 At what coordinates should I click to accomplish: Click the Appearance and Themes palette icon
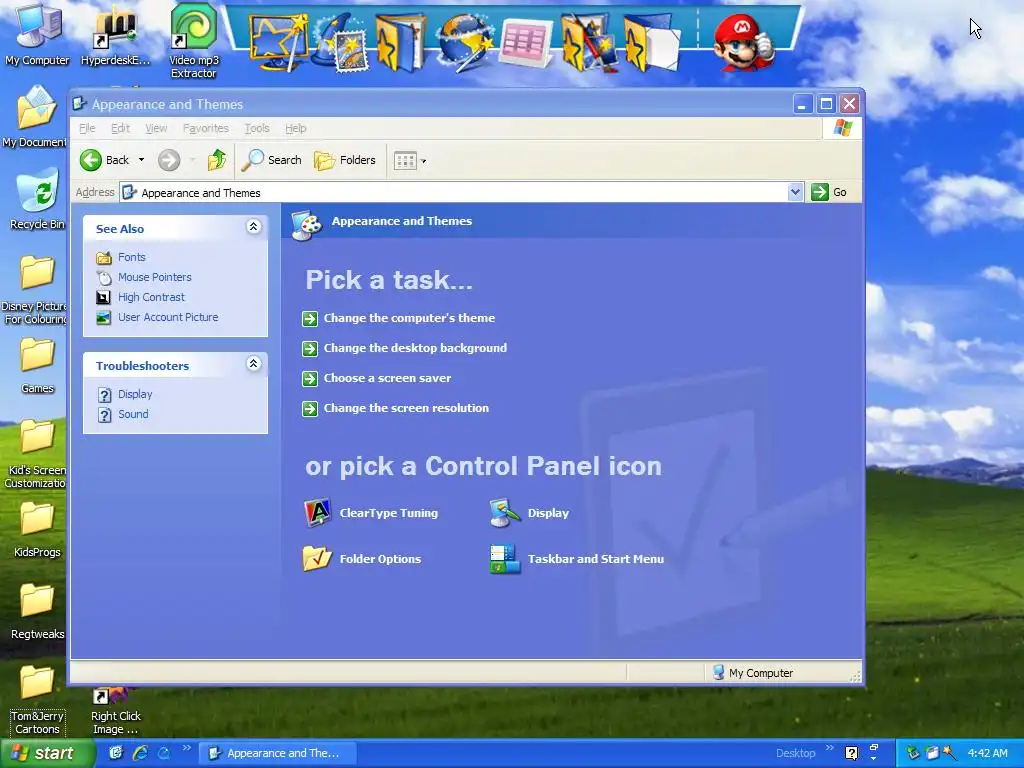[306, 225]
